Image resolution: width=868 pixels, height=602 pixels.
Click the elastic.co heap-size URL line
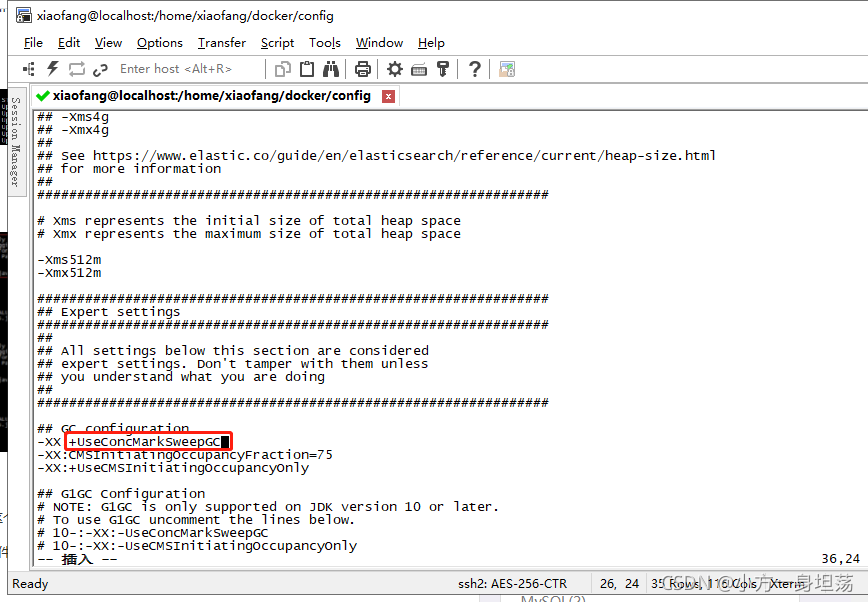click(x=376, y=156)
